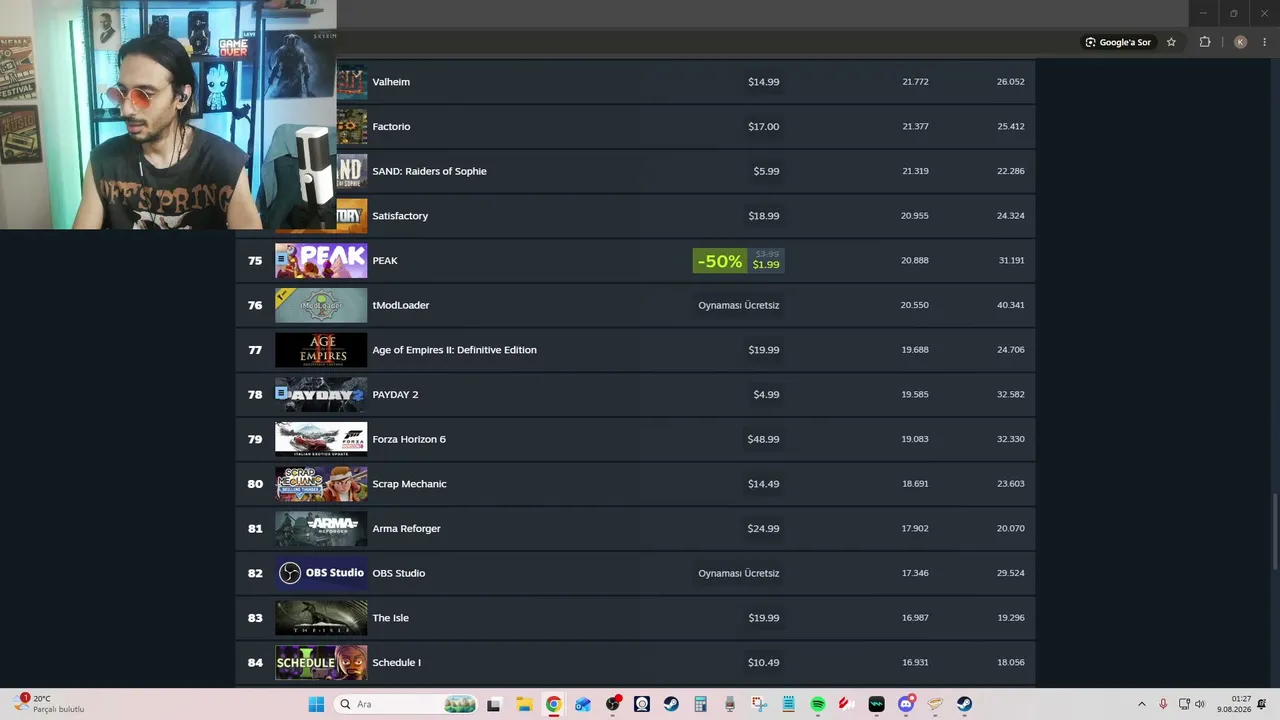Viewport: 1280px width, 720px height.
Task: Open Spotify from the taskbar
Action: tap(818, 704)
